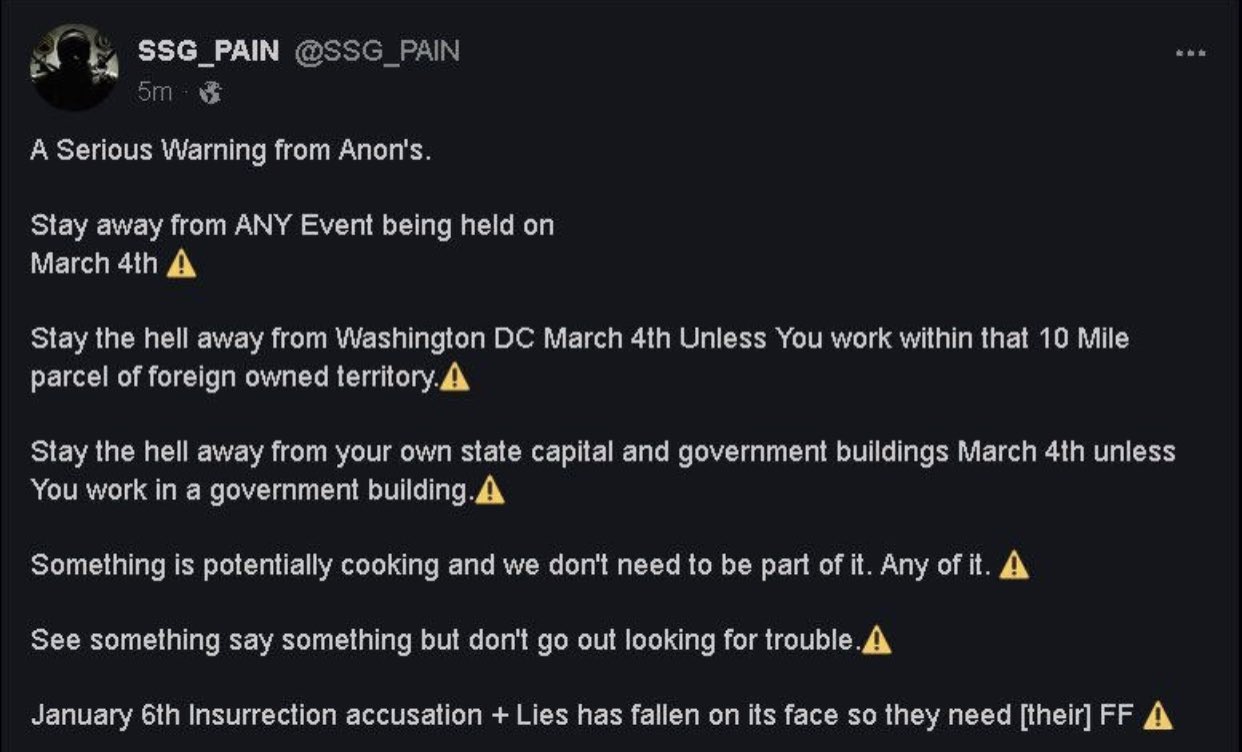Click warning icon after "government building."
The image size is (1242, 752).
point(490,491)
